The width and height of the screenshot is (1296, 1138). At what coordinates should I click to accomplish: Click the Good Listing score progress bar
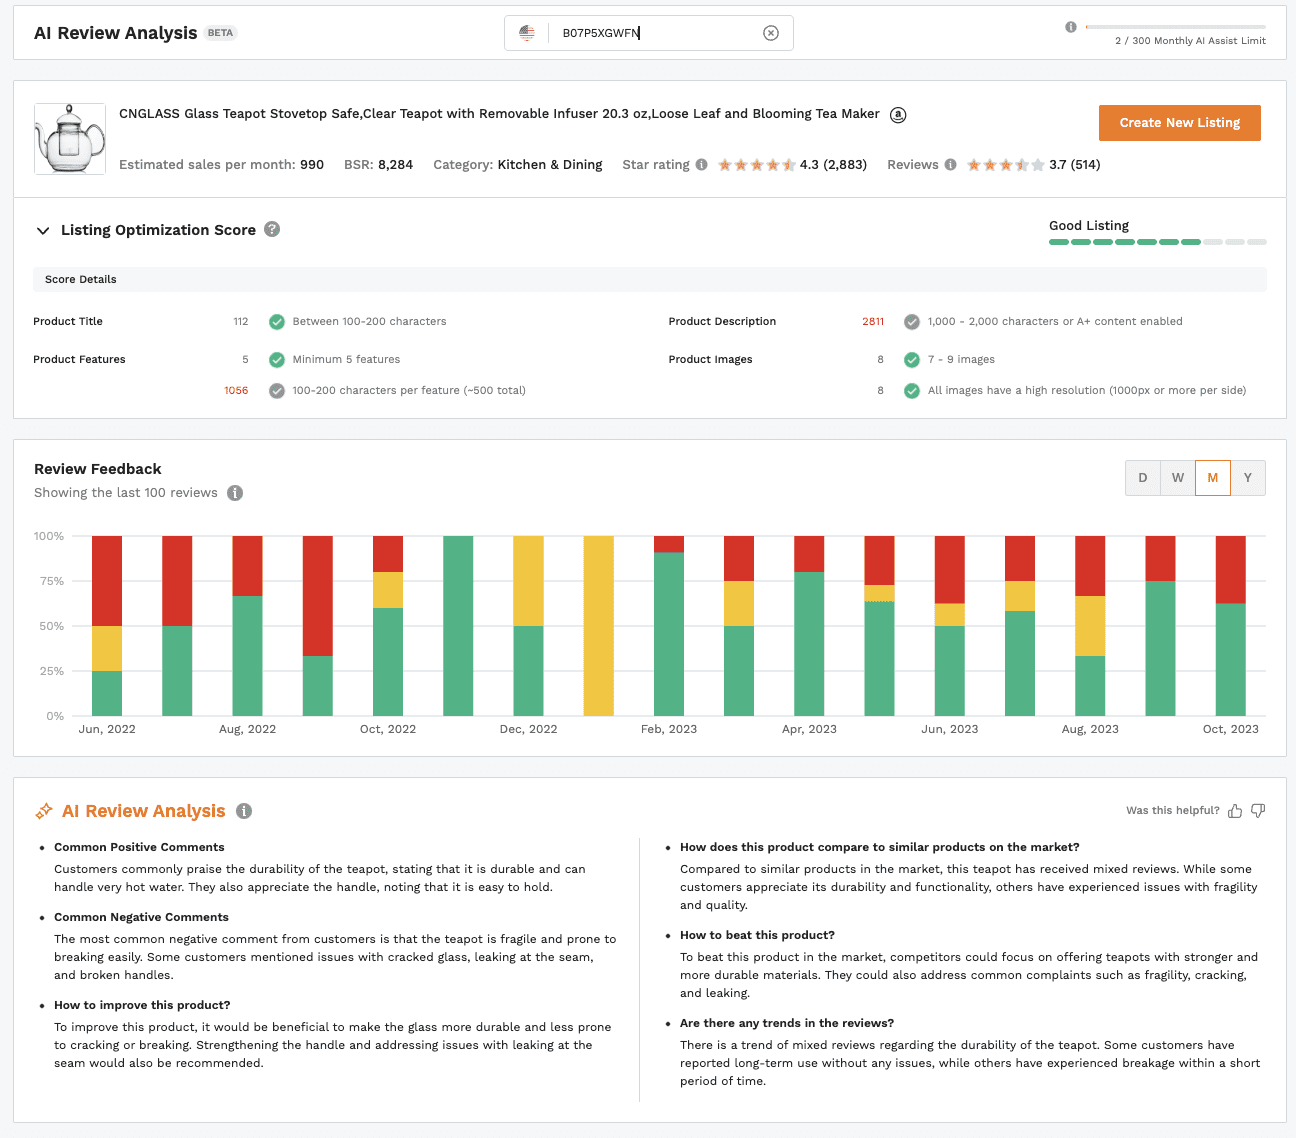[x=1157, y=242]
